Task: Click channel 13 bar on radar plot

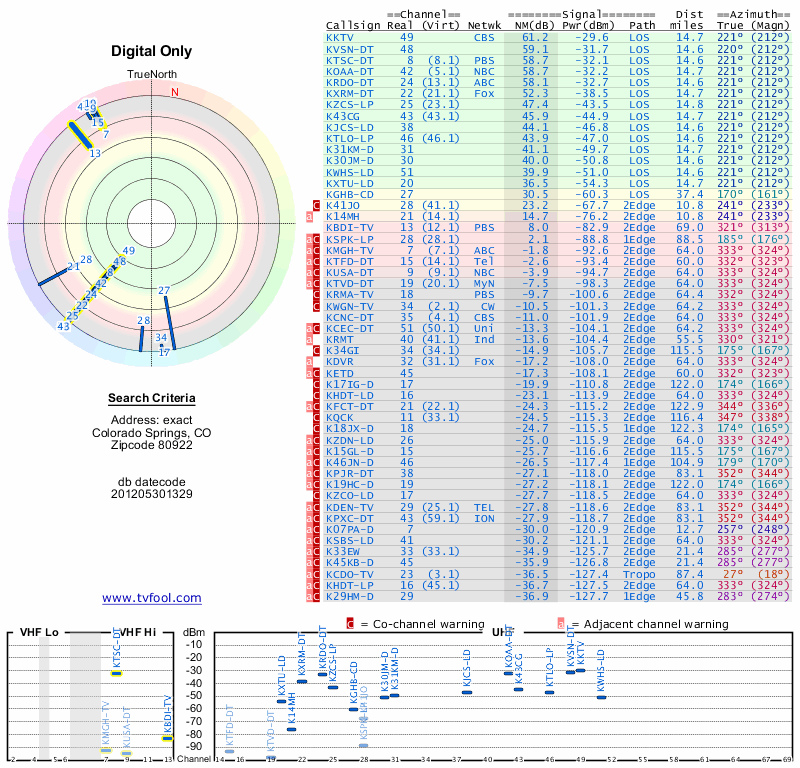Action: click(81, 135)
